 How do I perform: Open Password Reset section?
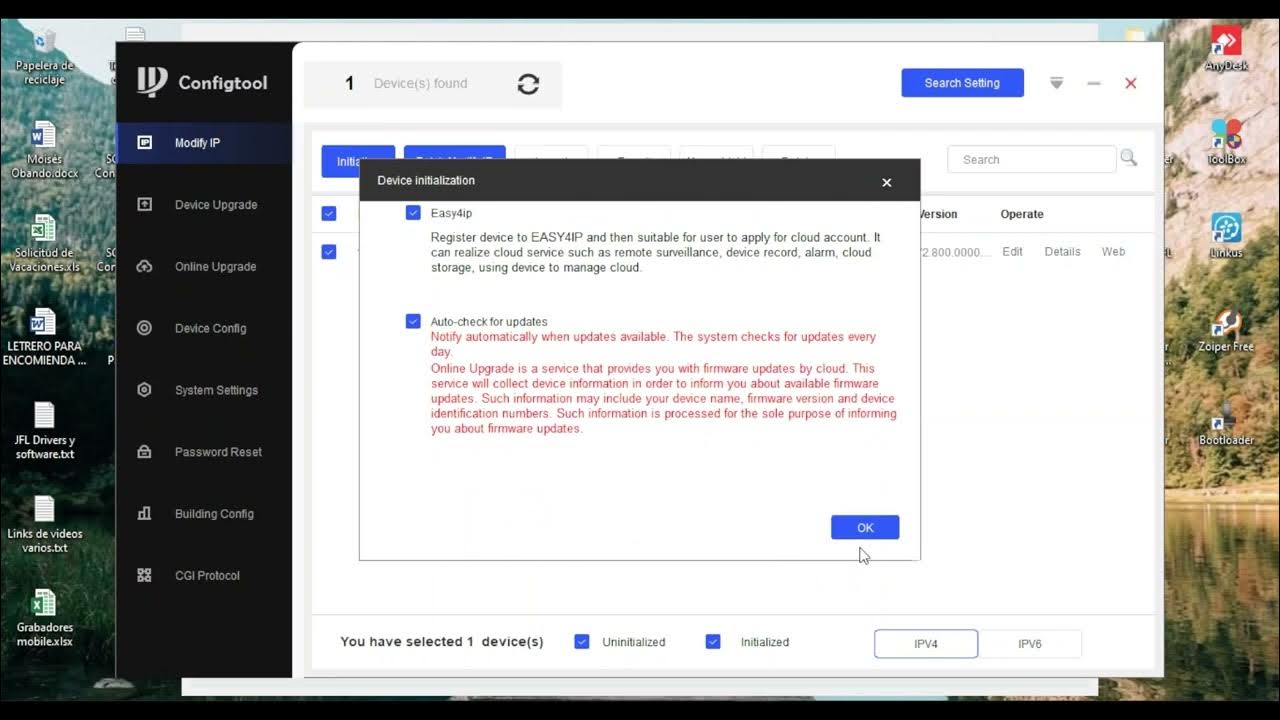pos(204,452)
